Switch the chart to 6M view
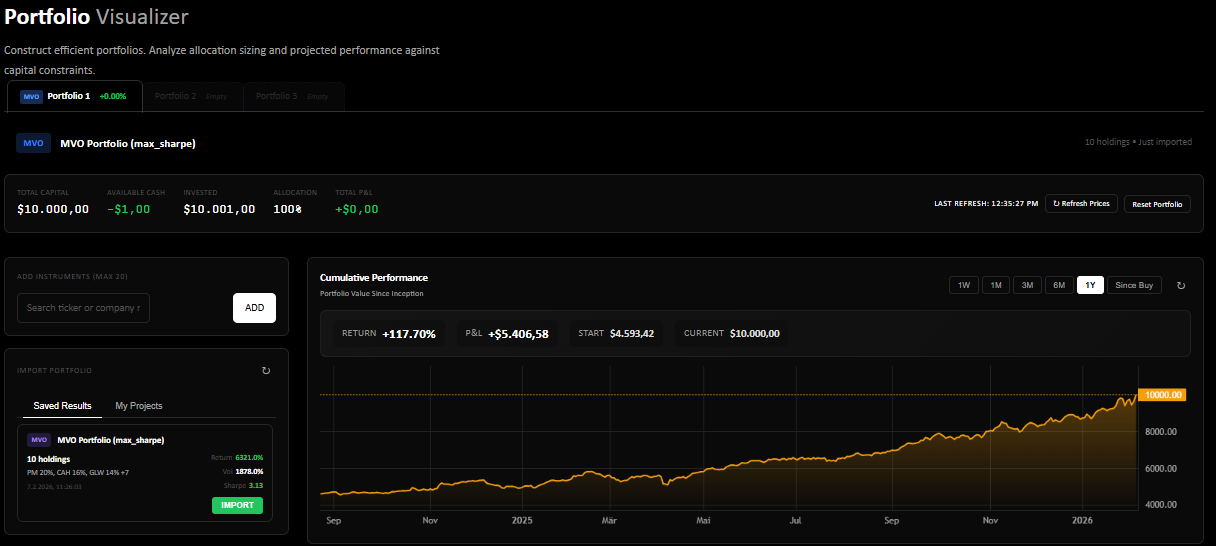The width and height of the screenshot is (1216, 546). click(1059, 285)
